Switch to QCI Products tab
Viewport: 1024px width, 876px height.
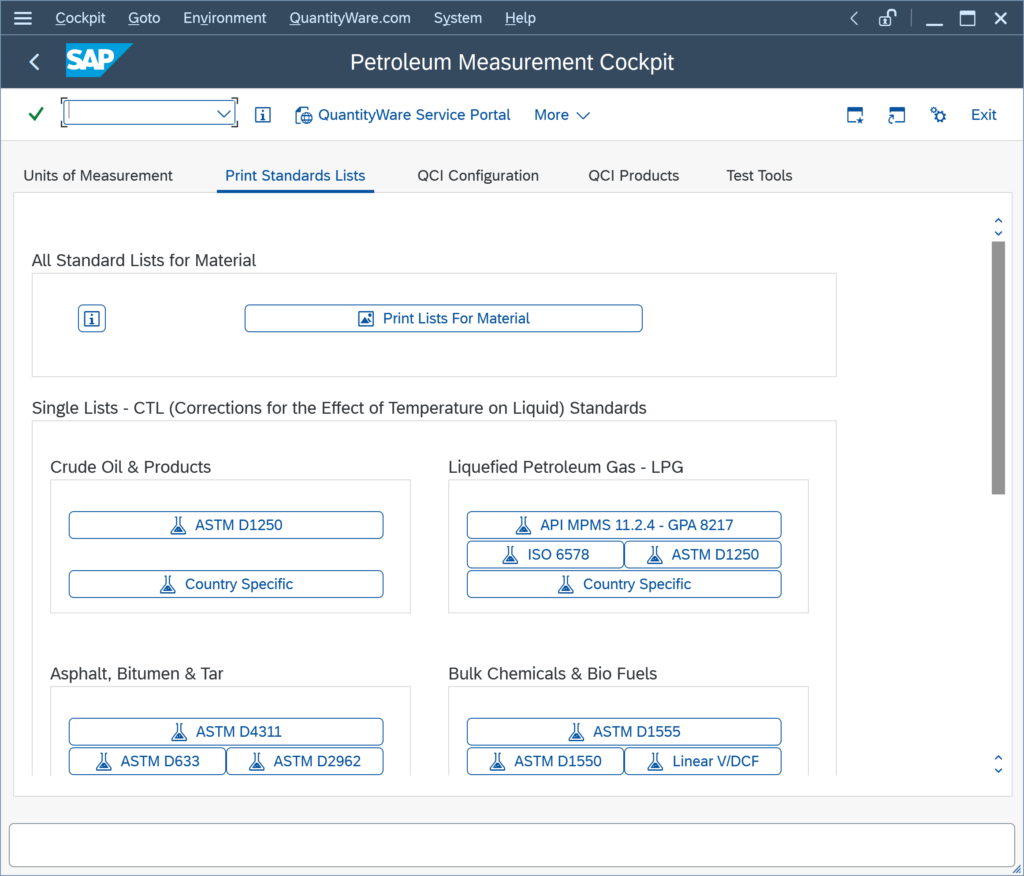[633, 176]
